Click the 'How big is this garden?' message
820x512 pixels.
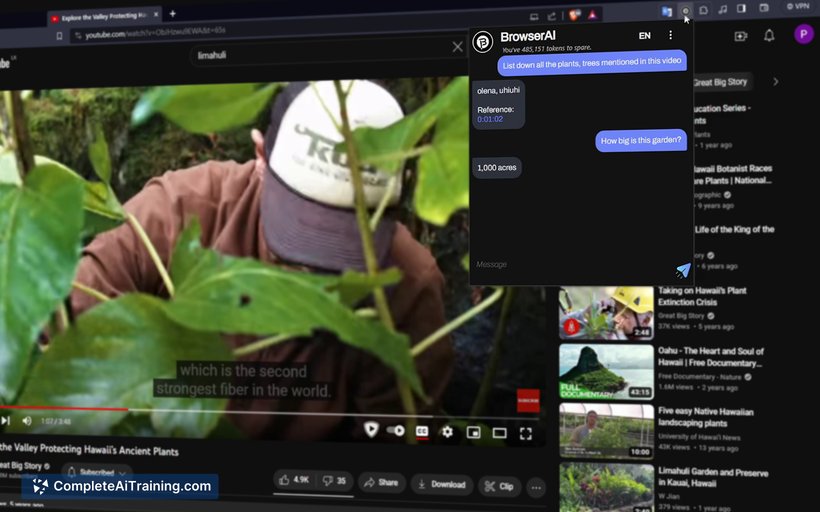[x=641, y=141]
